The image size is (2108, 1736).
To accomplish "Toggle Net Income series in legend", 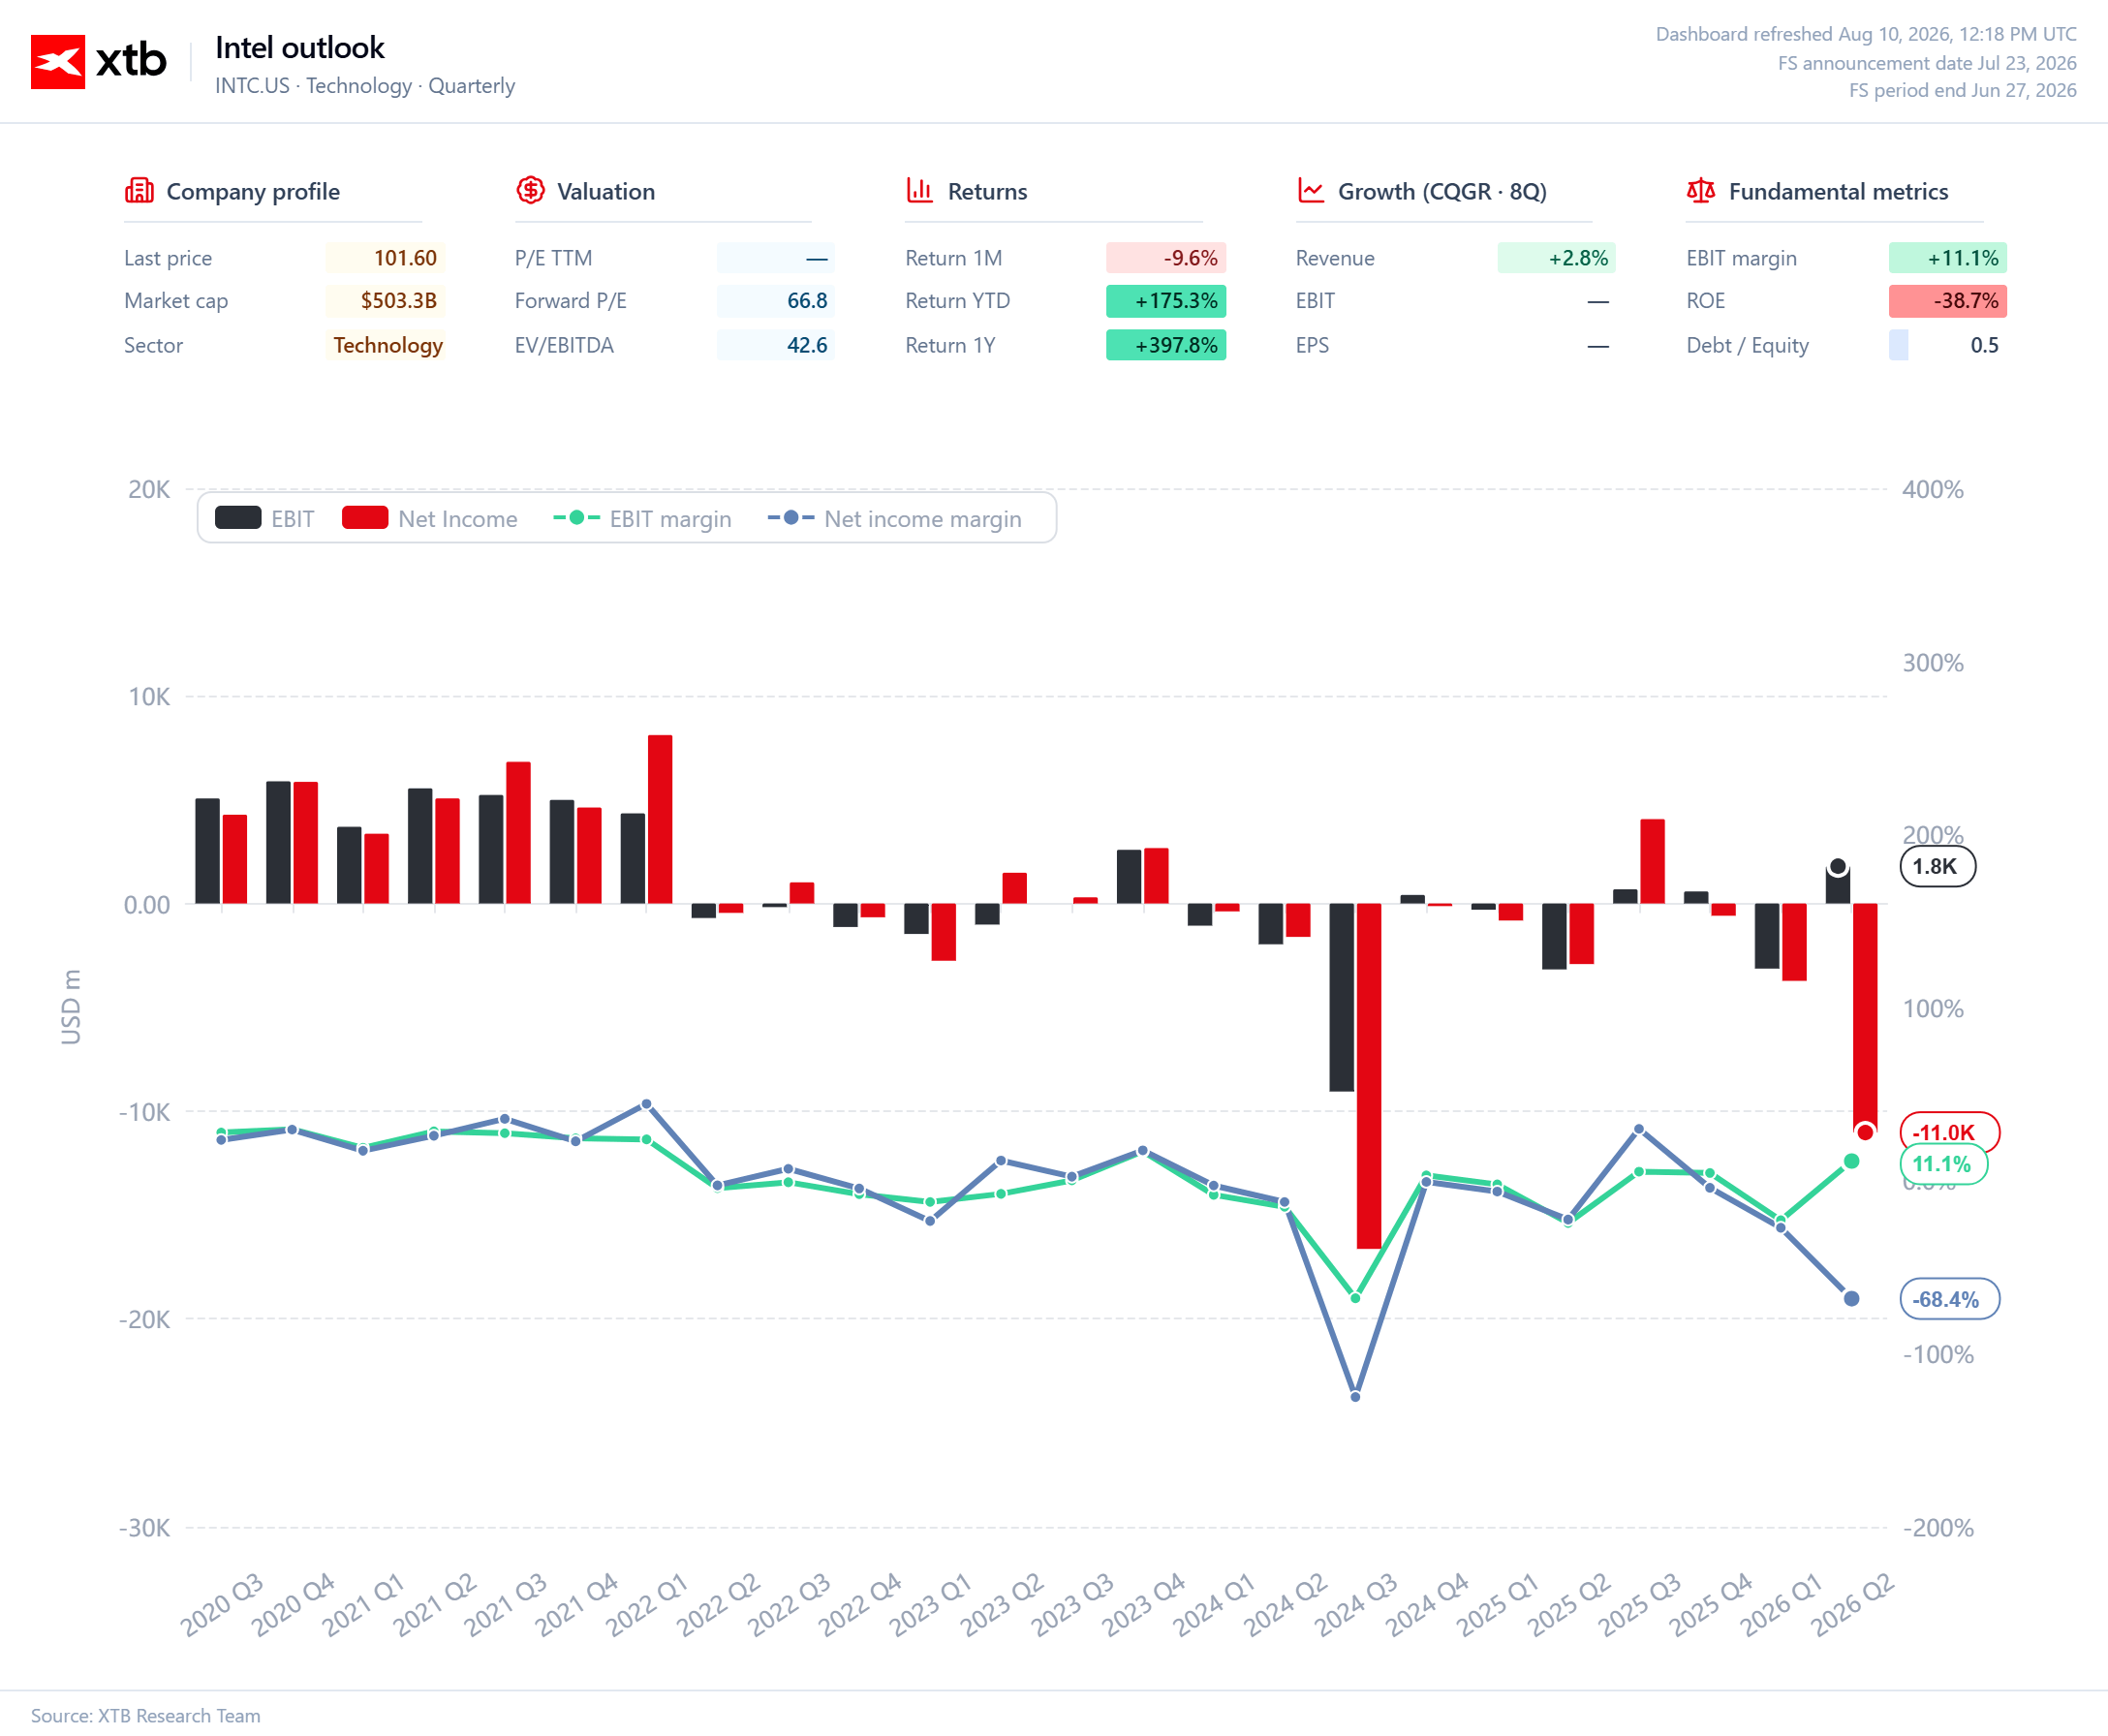I will point(430,518).
